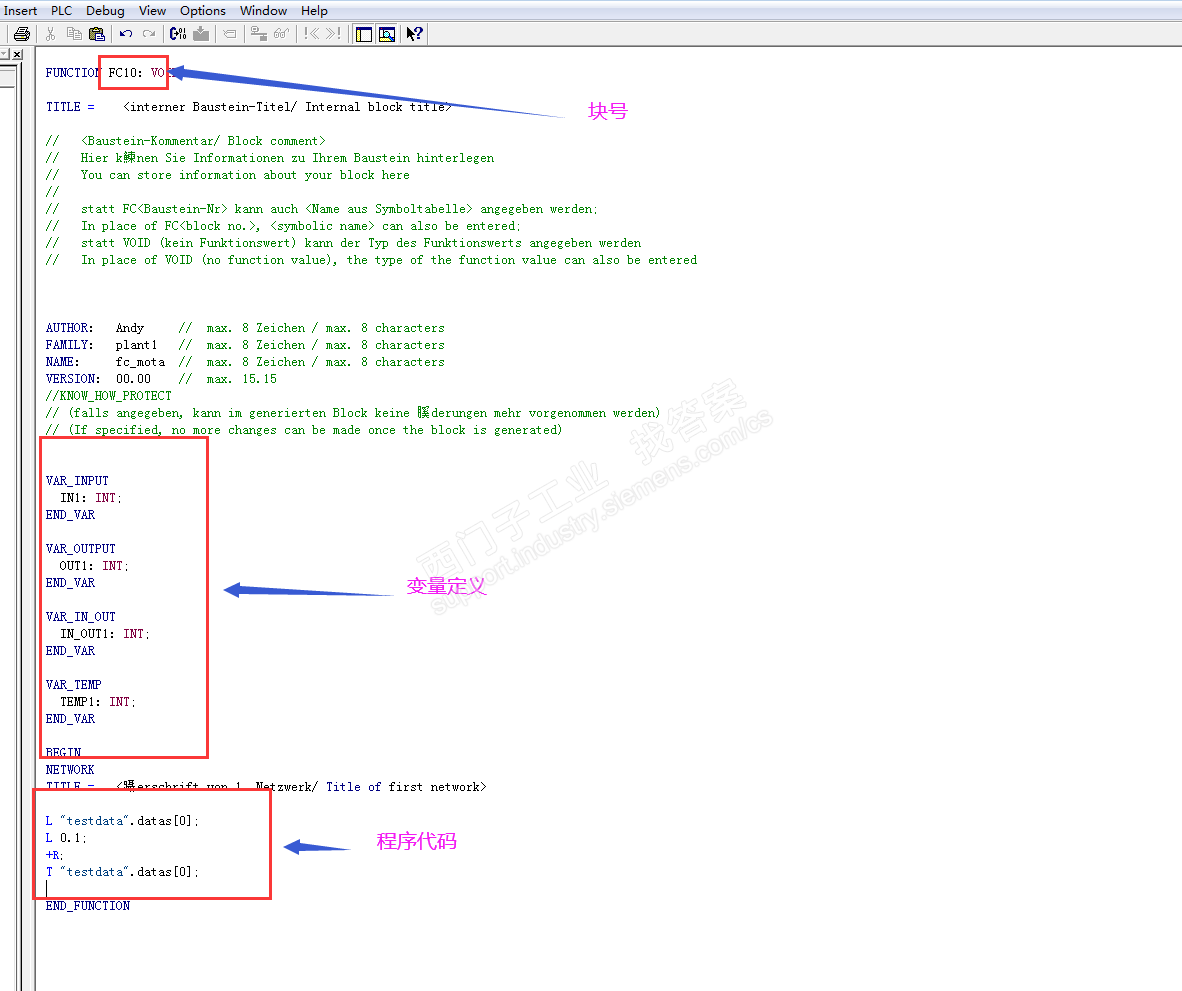Click the //KNOW_HOW_PROTECT comment line

point(109,396)
